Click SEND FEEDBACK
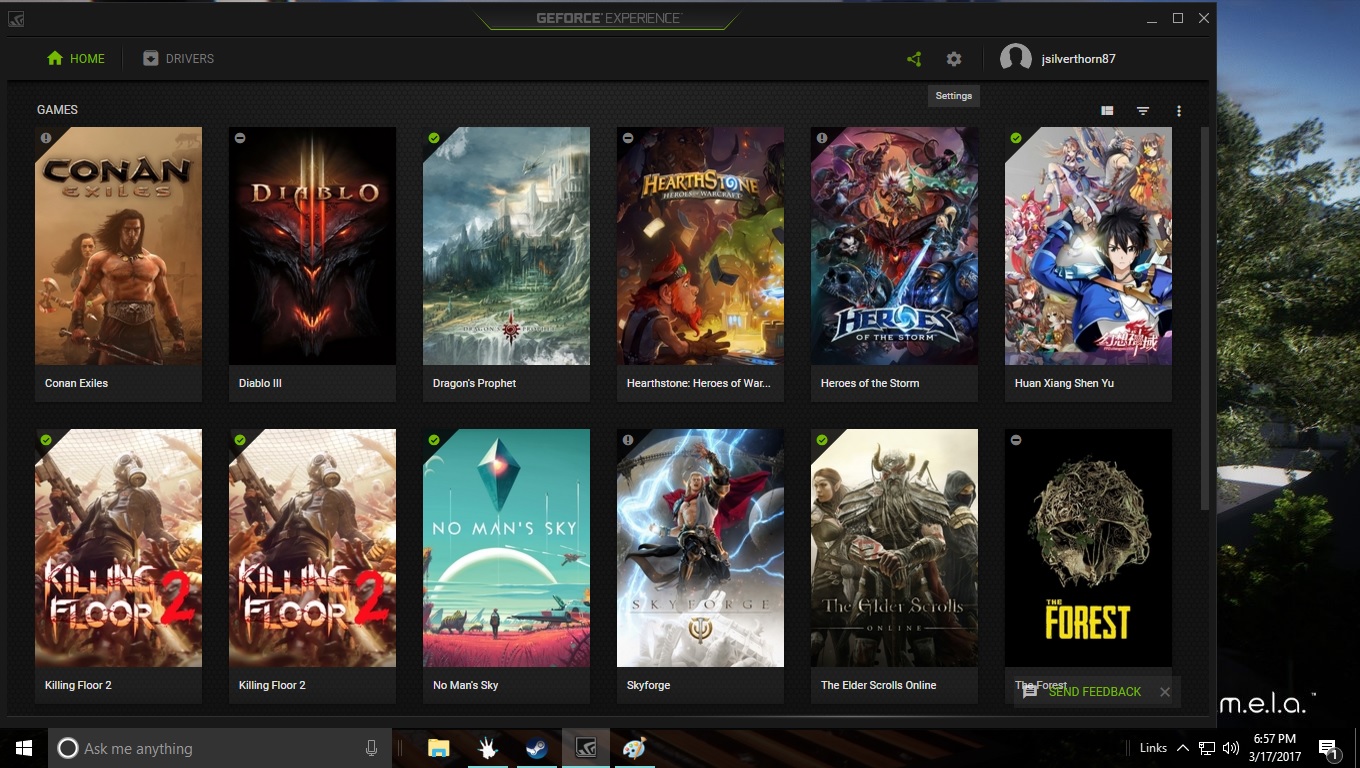This screenshot has width=1360, height=768. click(x=1094, y=692)
